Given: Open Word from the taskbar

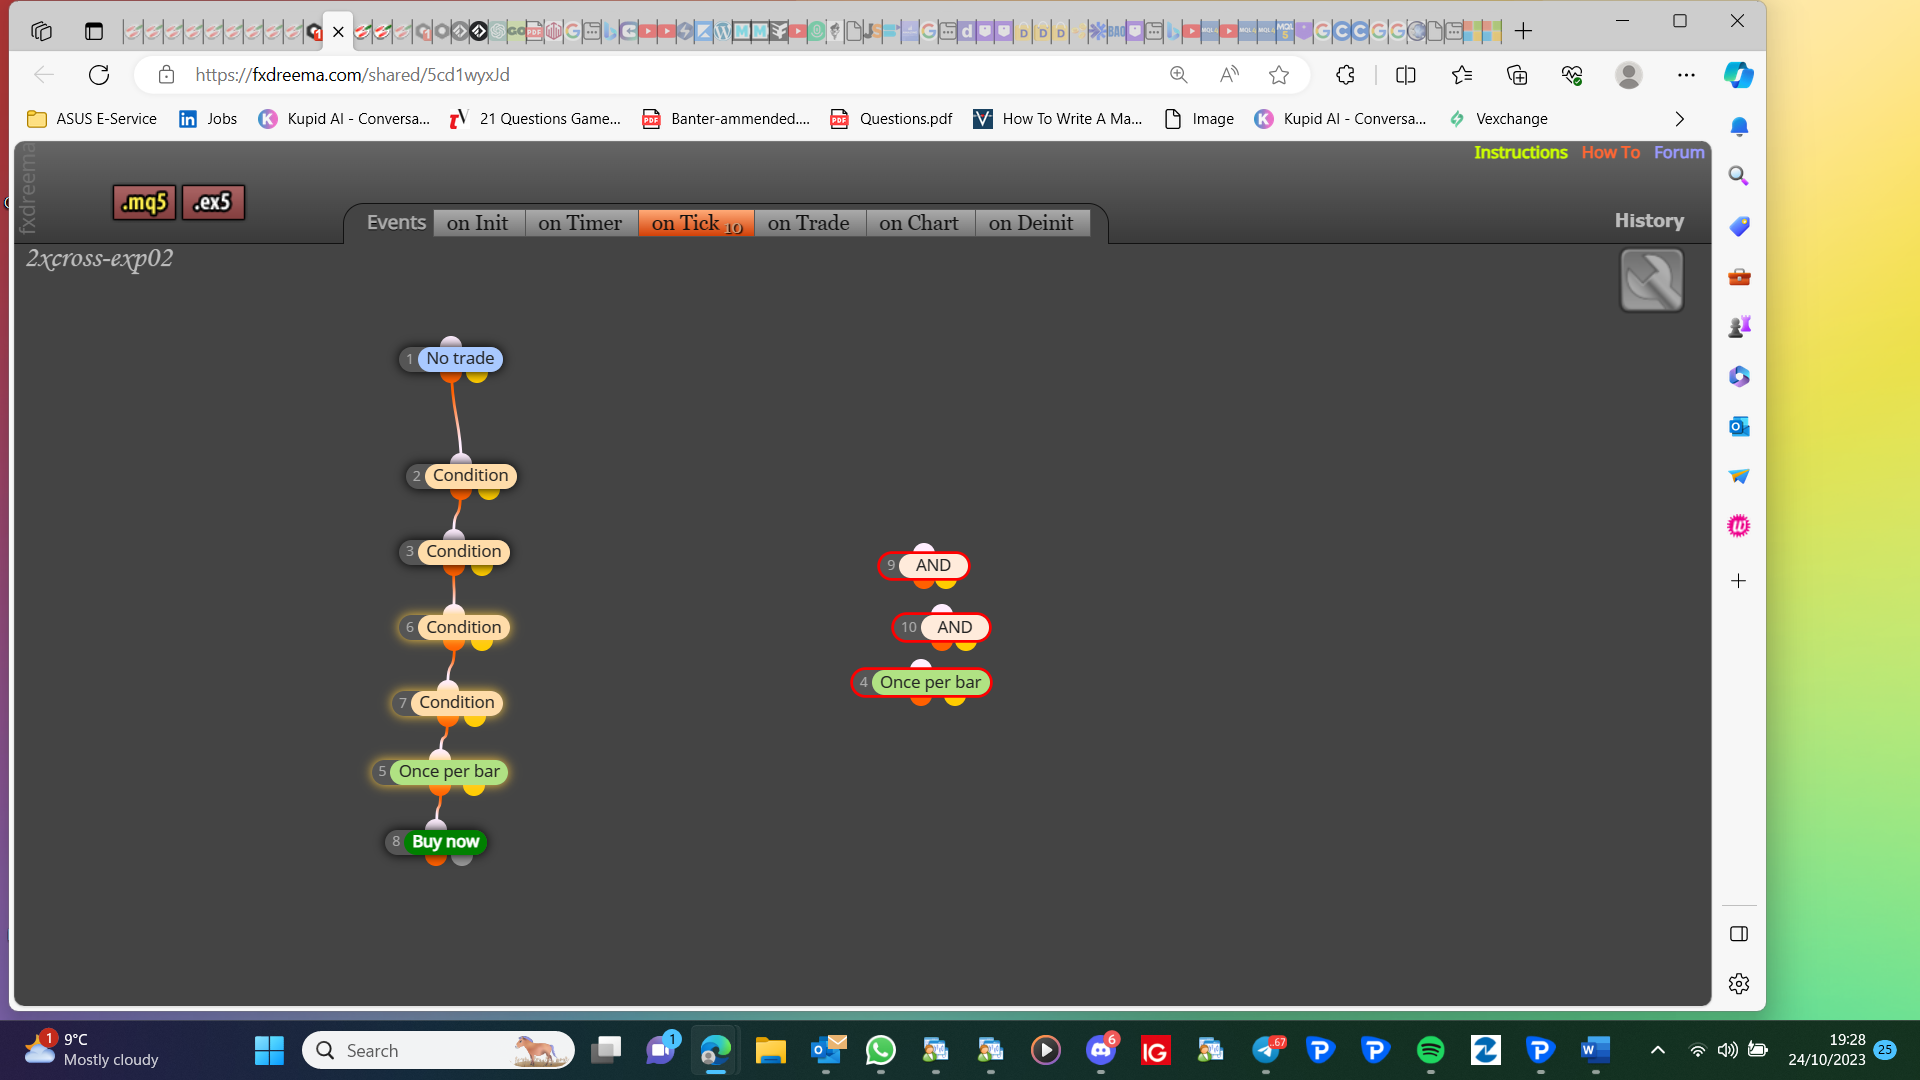Looking at the screenshot, I should [x=1595, y=1050].
